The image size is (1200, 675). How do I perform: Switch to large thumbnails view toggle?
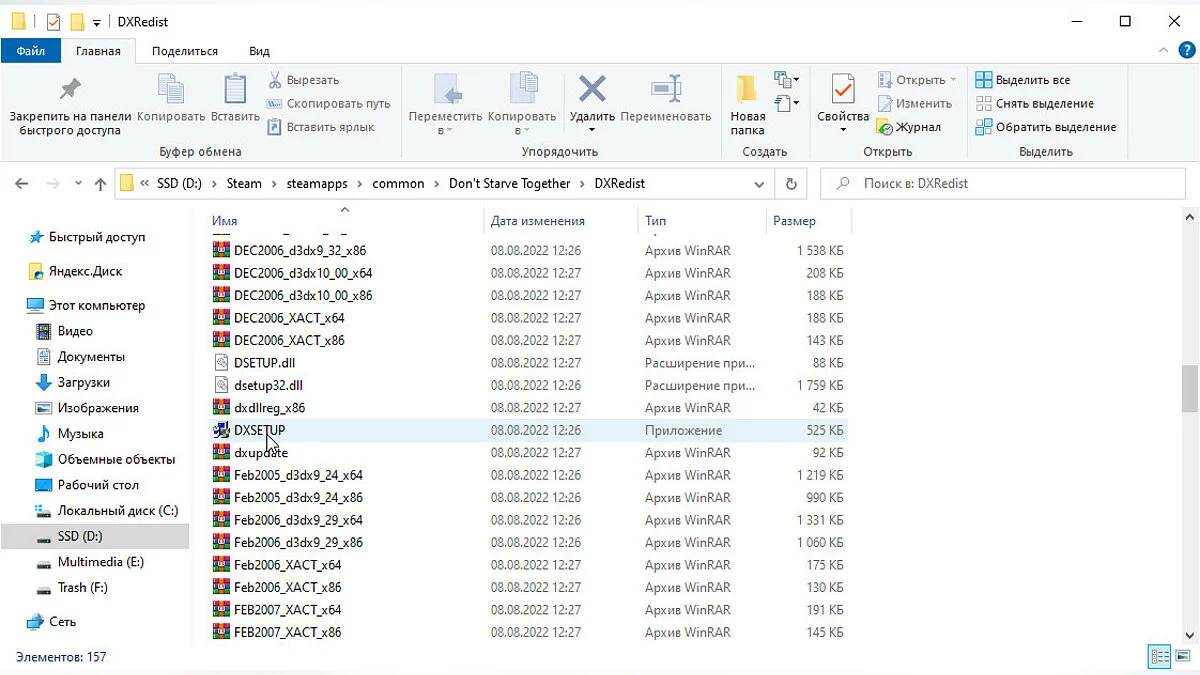pos(1184,657)
